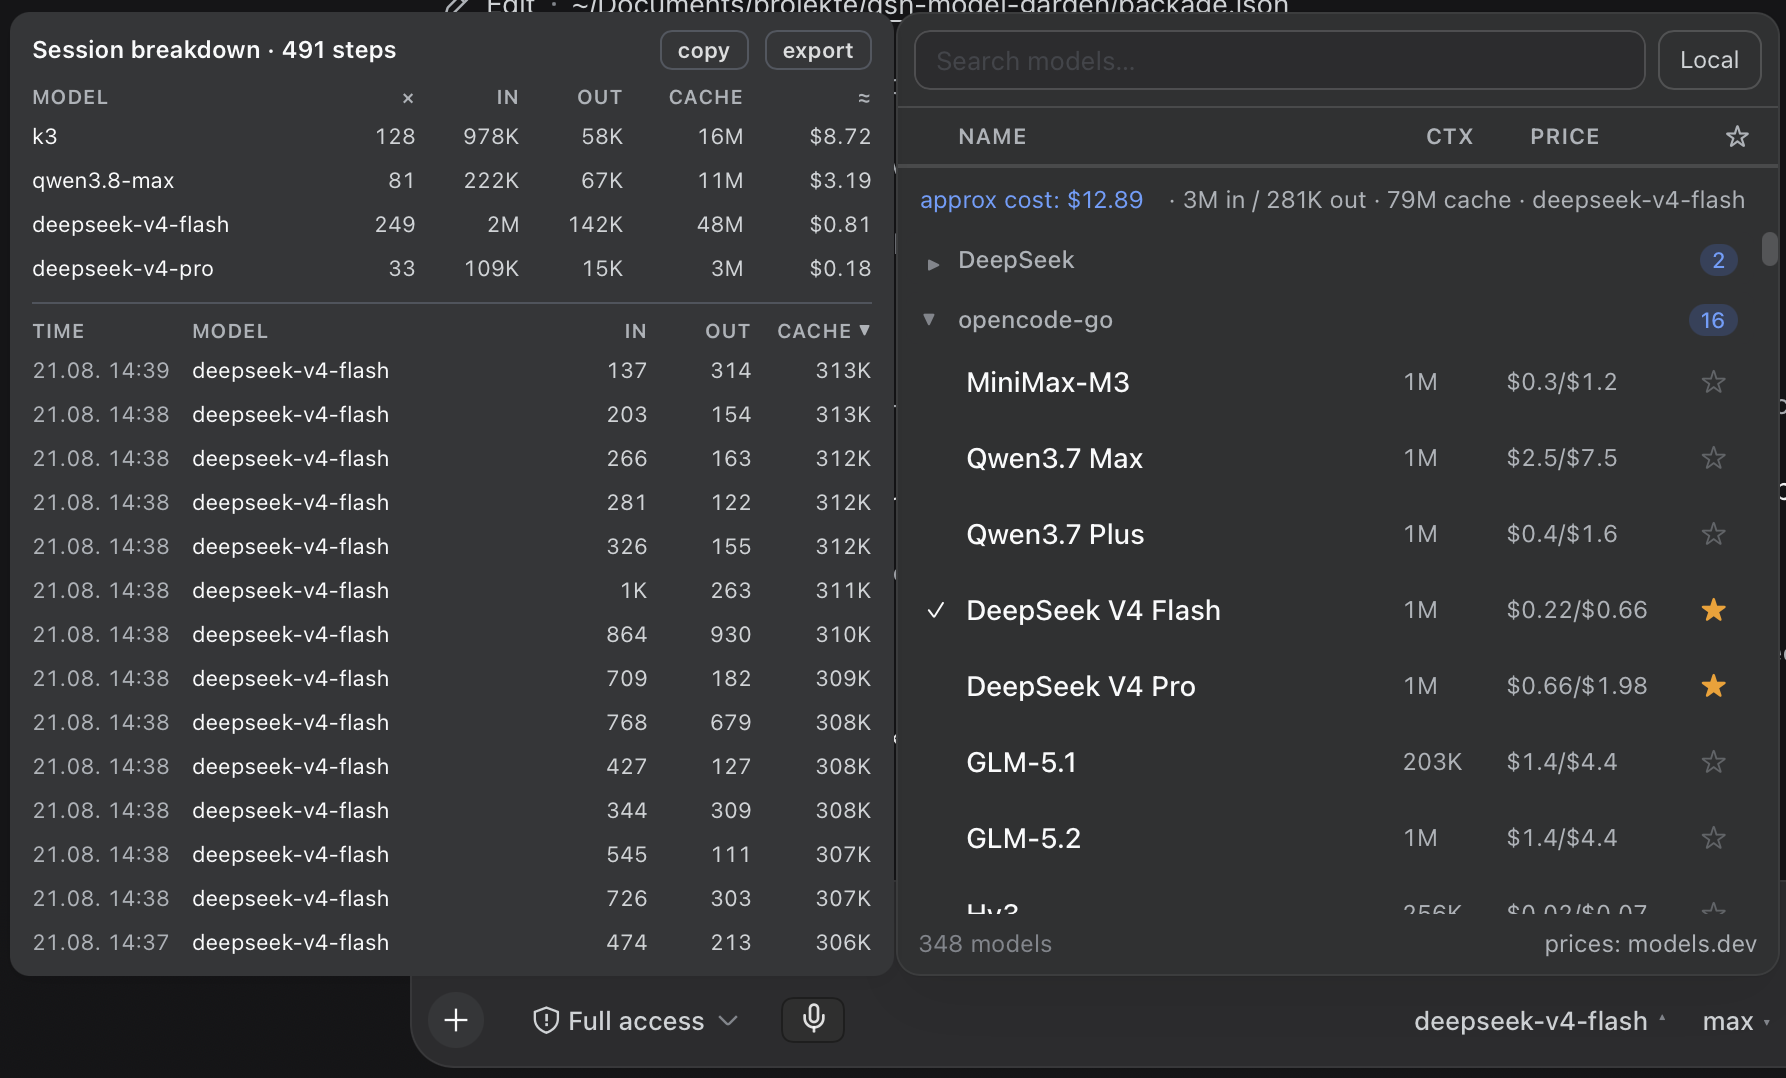The image size is (1786, 1078).
Task: Click the deepseek-v4-pro summary row
Action: 451,268
